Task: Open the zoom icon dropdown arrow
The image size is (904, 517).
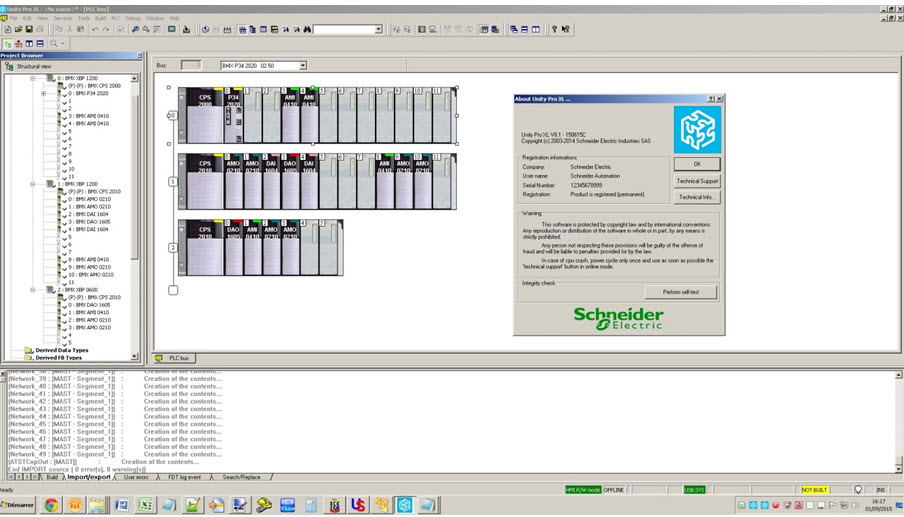Action: click(63, 44)
